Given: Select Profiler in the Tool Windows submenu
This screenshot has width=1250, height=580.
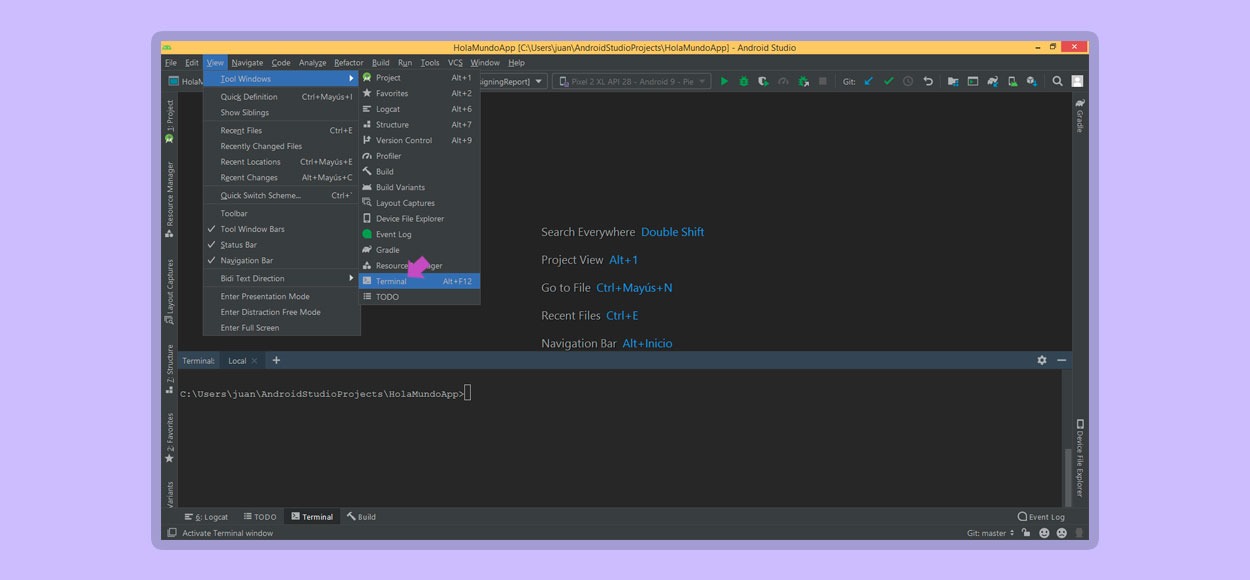Looking at the screenshot, I should 420,156.
